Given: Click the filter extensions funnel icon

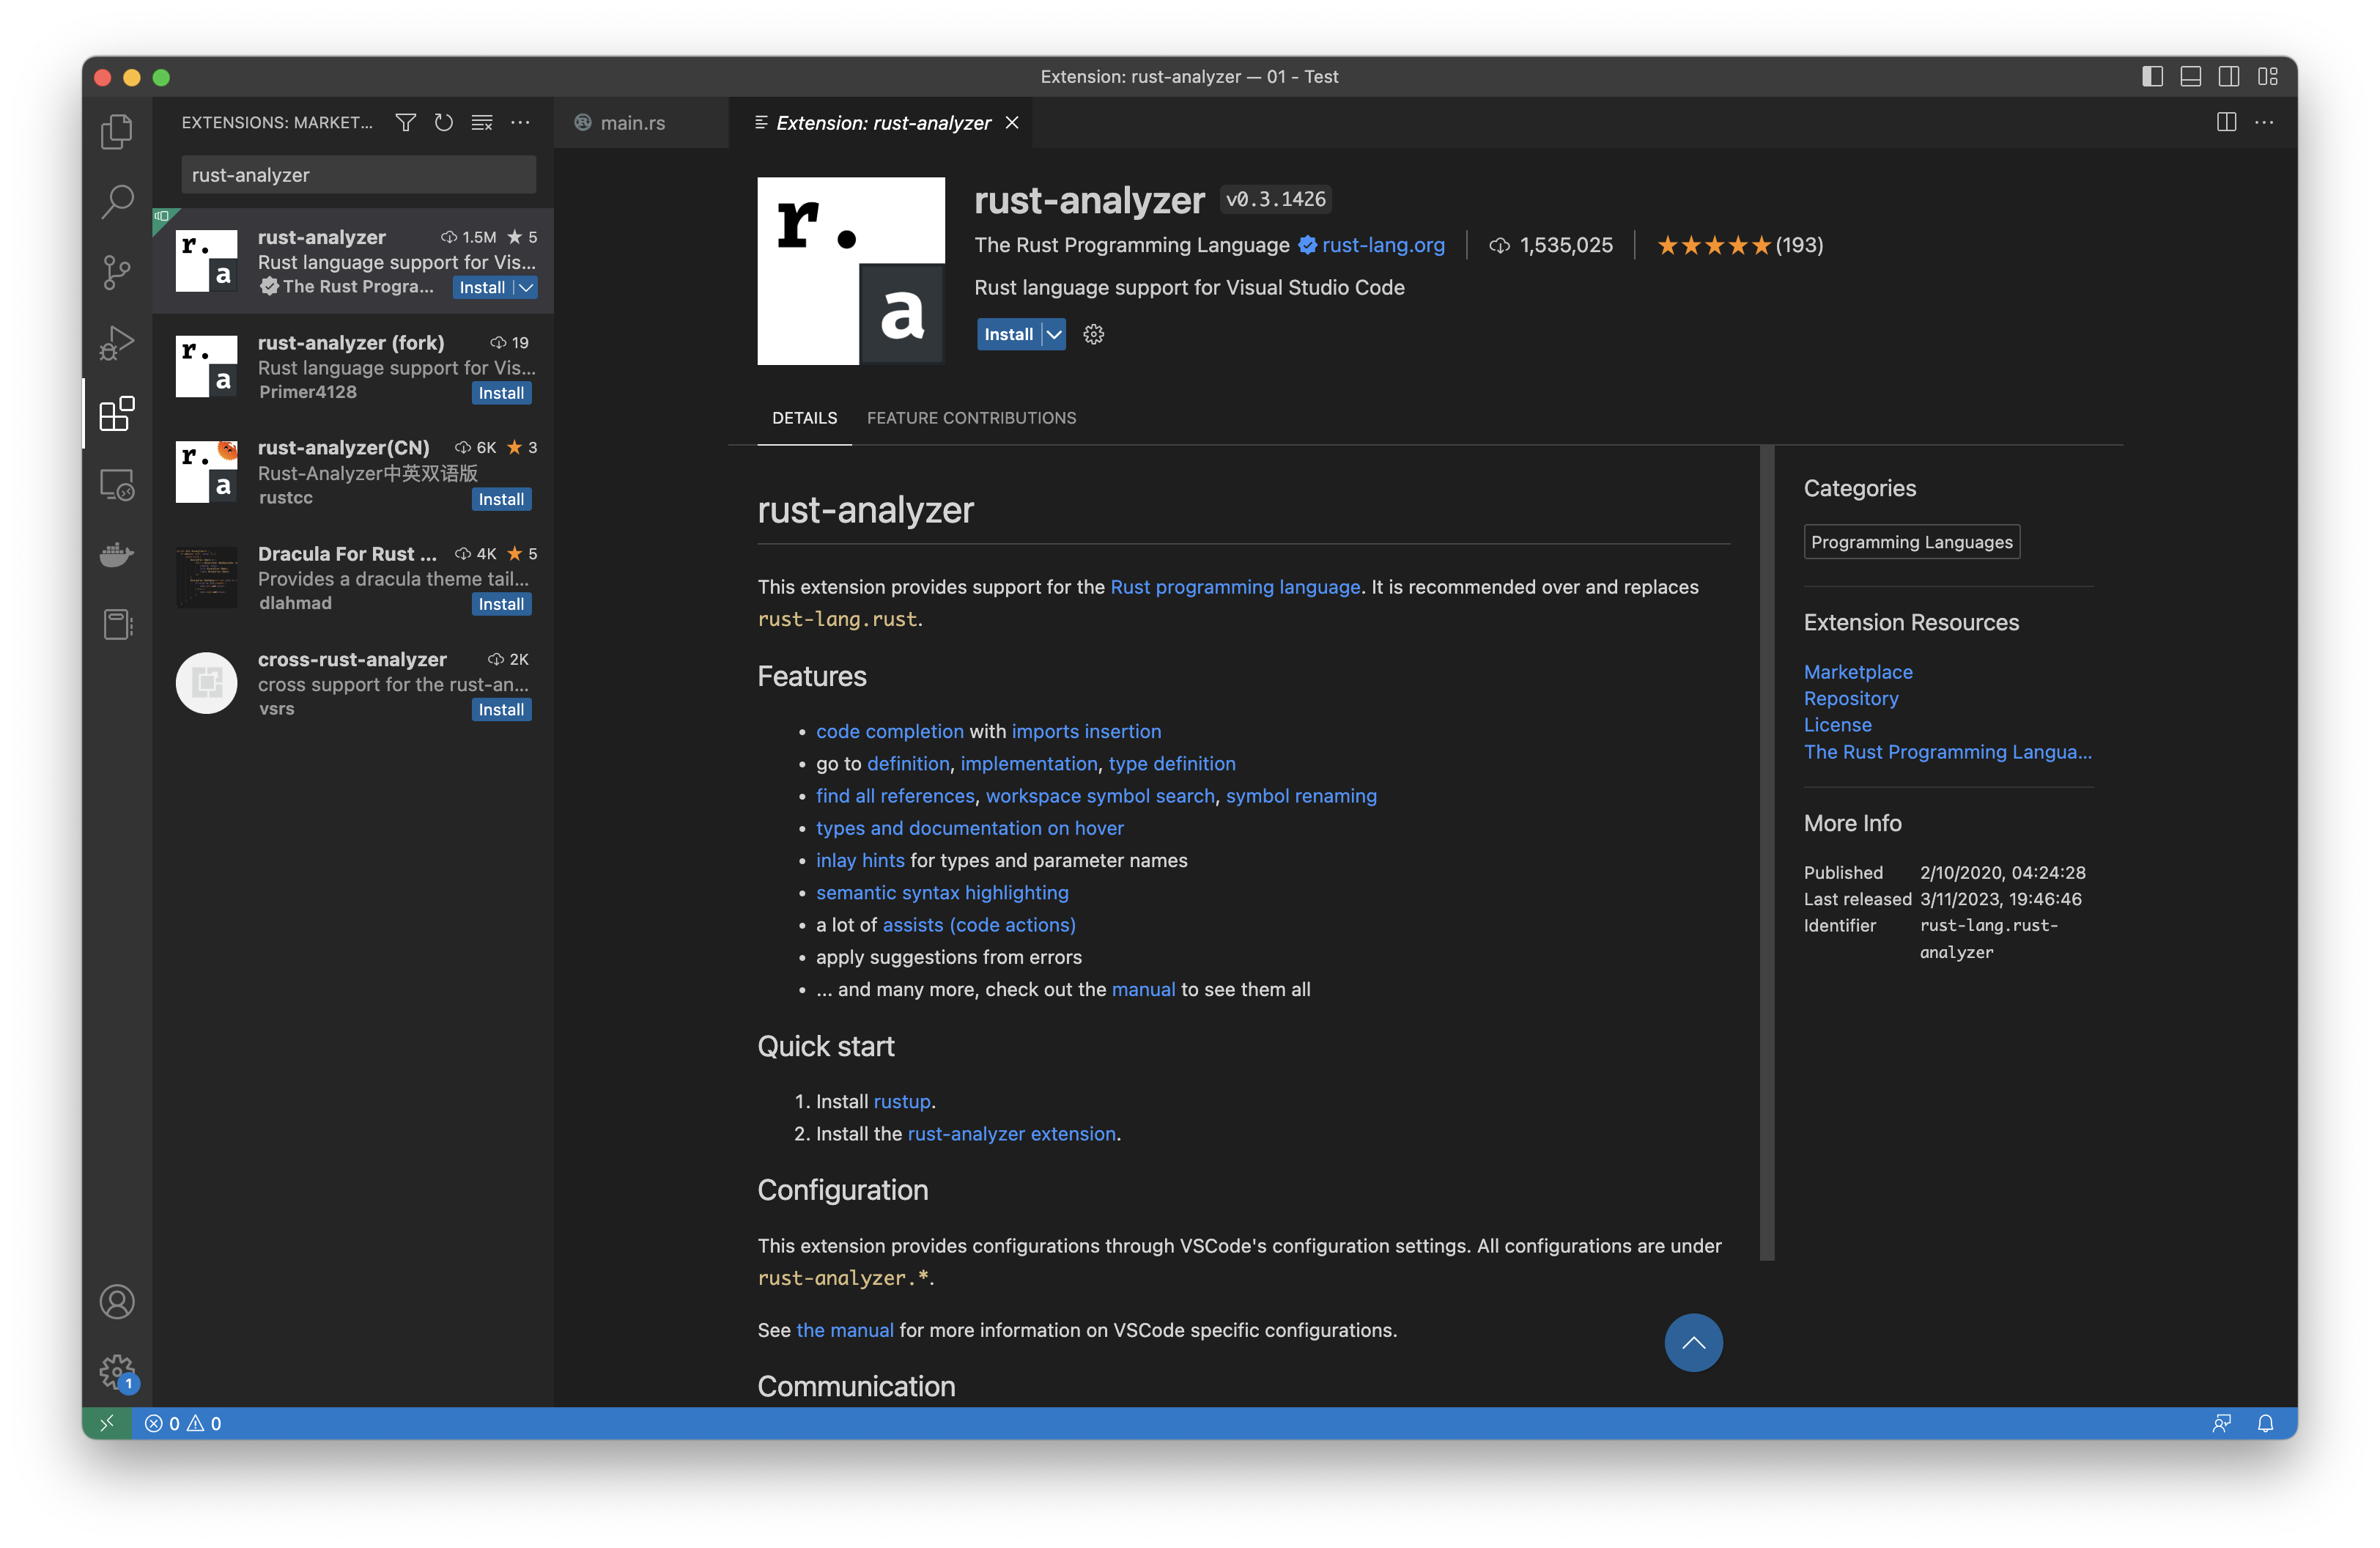Looking at the screenshot, I should (405, 122).
